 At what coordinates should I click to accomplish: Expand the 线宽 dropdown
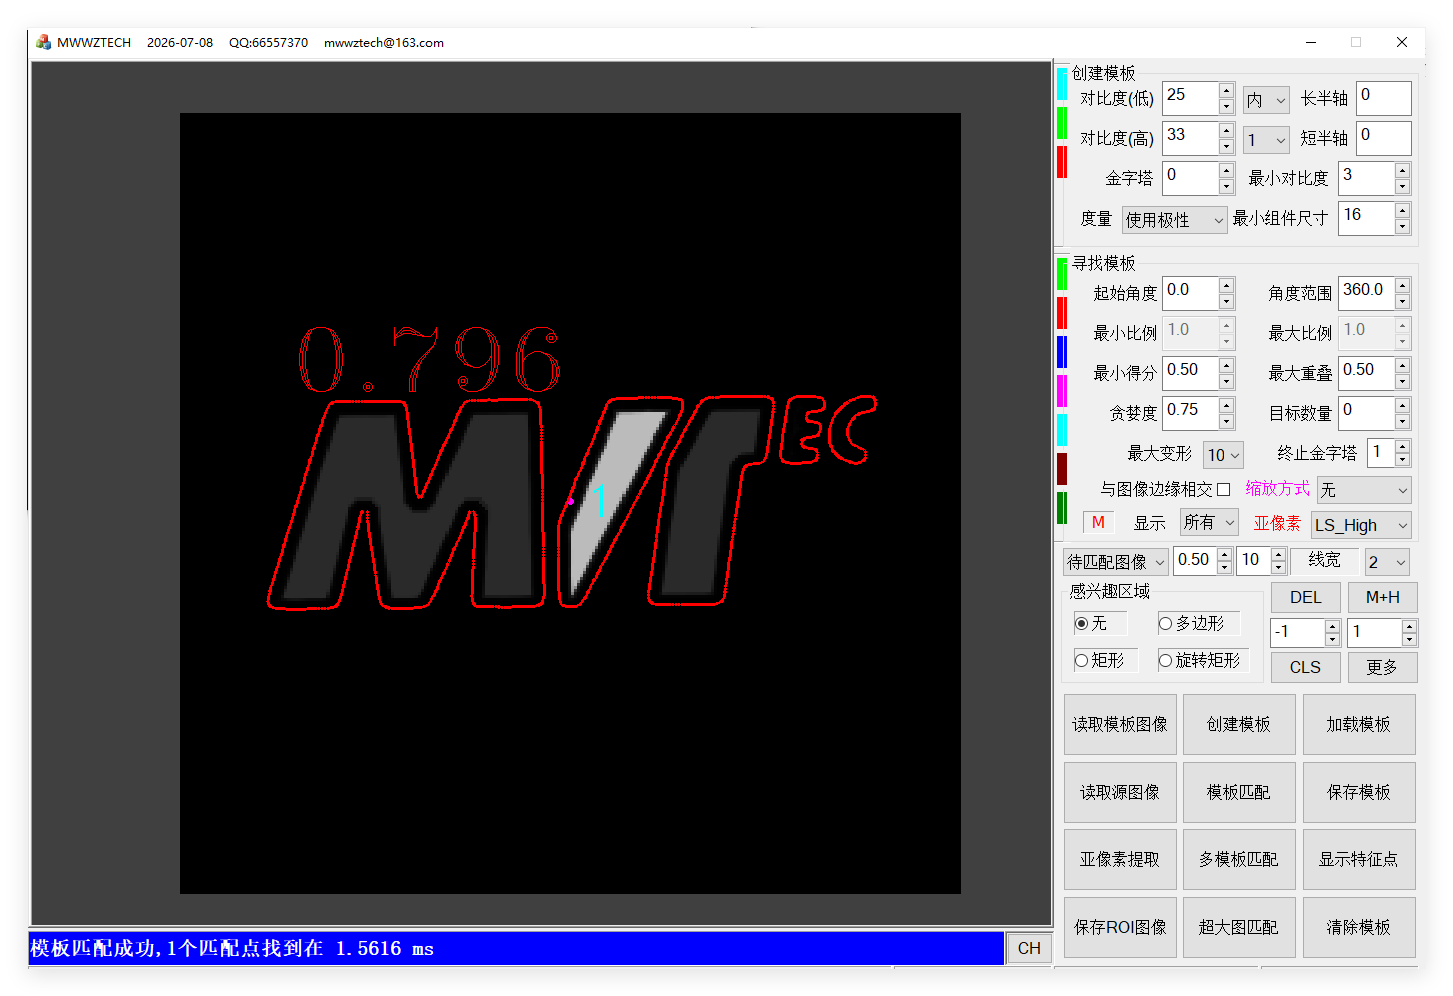1387,562
